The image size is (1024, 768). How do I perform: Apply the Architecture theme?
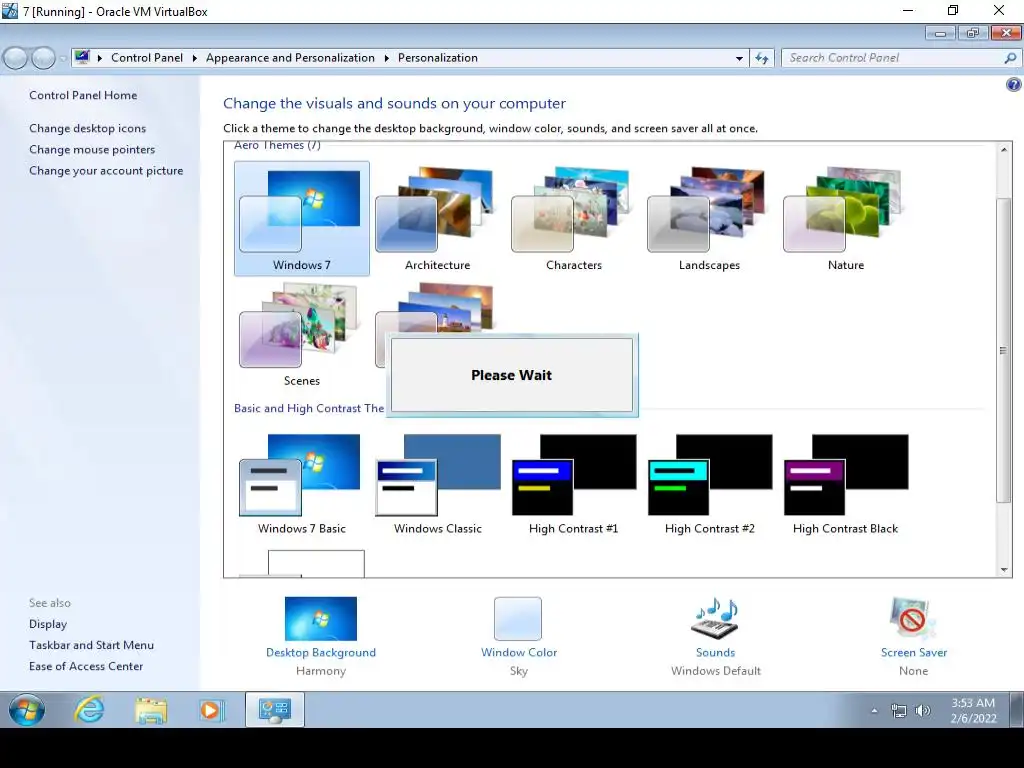[437, 219]
